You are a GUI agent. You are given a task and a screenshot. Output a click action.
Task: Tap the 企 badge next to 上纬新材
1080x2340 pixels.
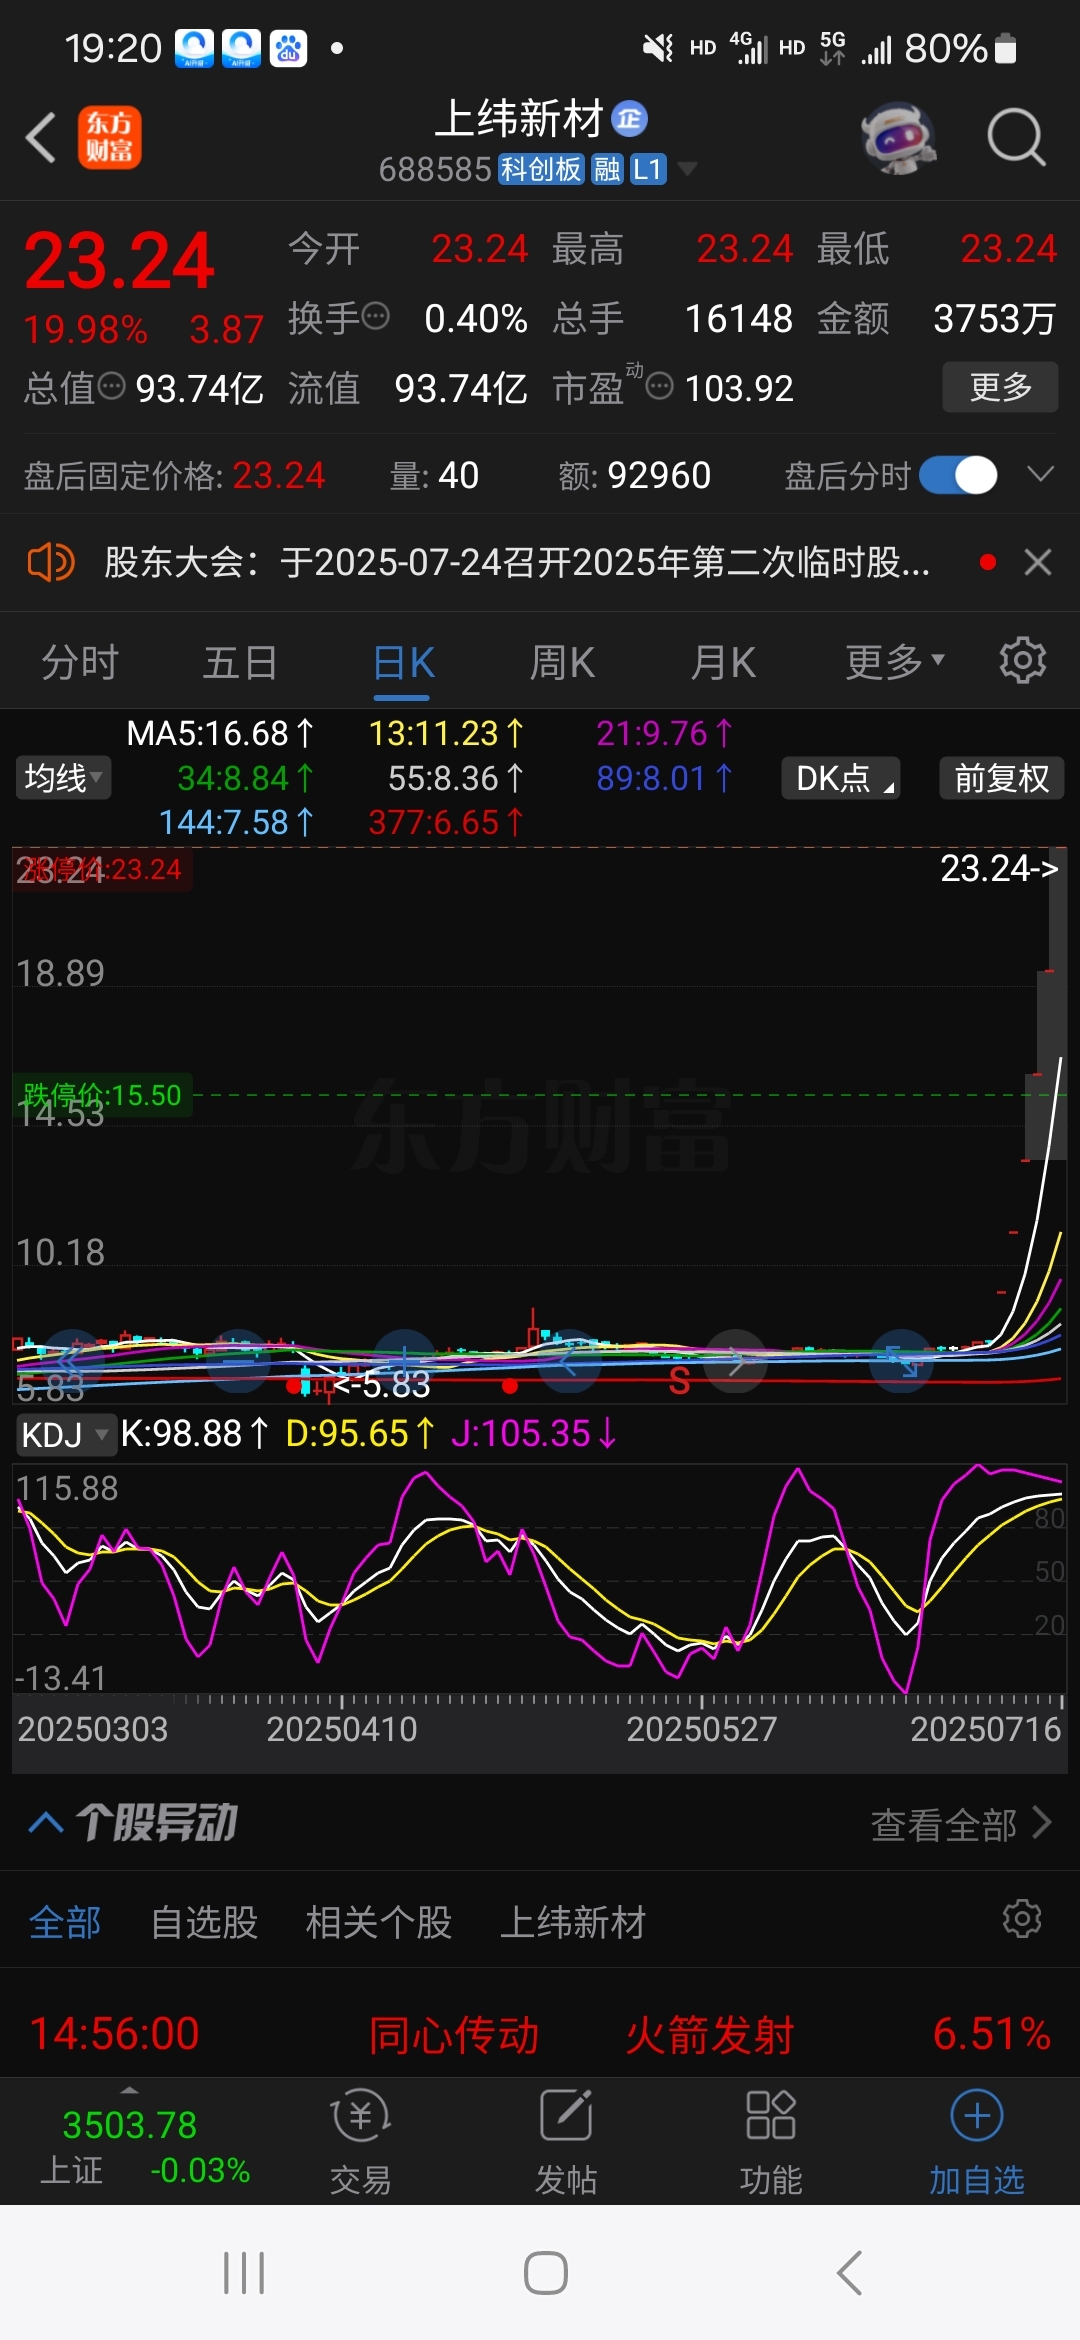click(x=630, y=119)
